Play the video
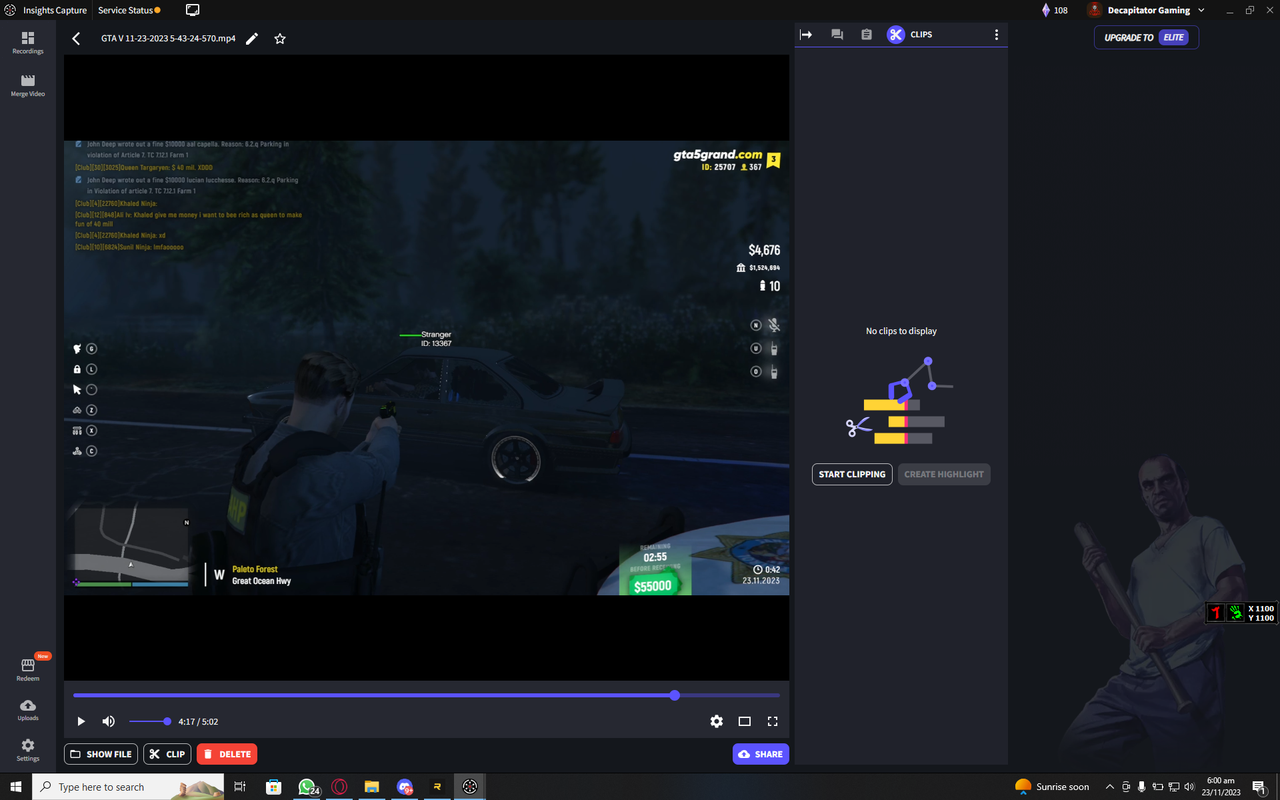The image size is (1280, 800). coord(81,721)
